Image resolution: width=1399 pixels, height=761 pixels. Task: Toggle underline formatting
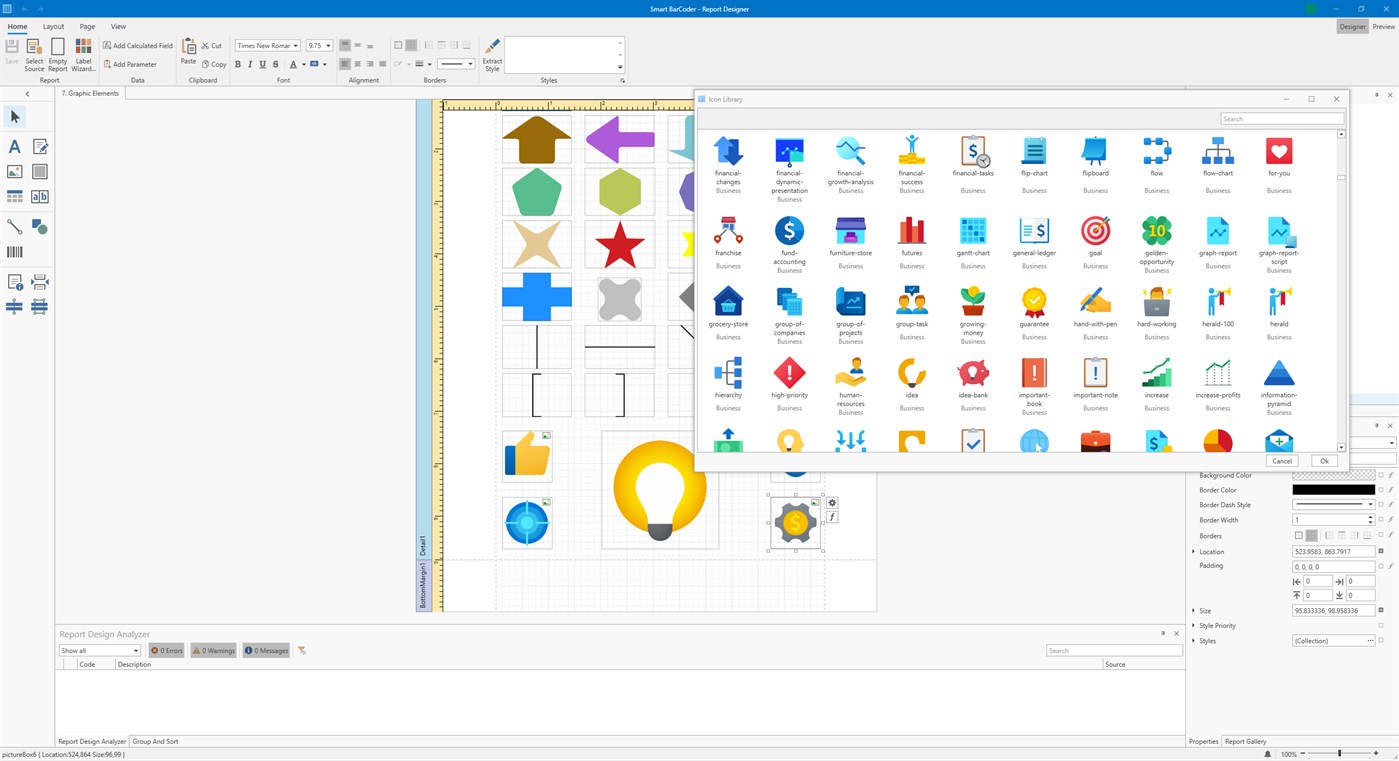pos(262,64)
